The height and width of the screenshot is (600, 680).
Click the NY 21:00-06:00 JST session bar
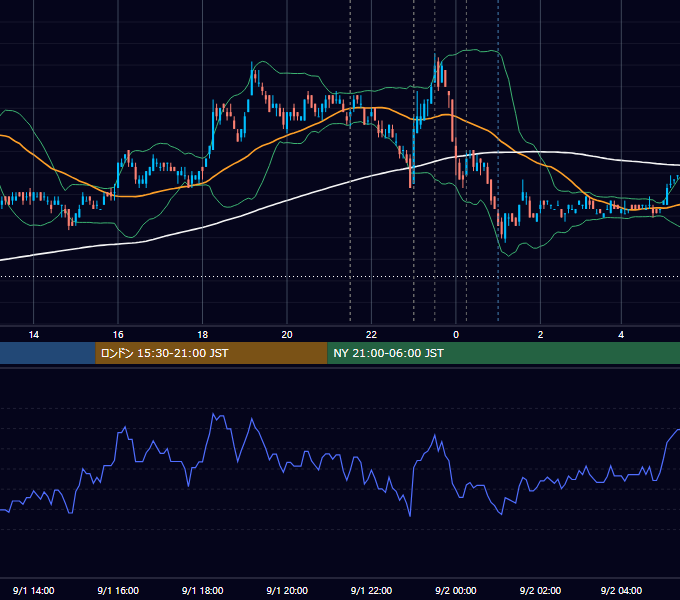tap(503, 353)
